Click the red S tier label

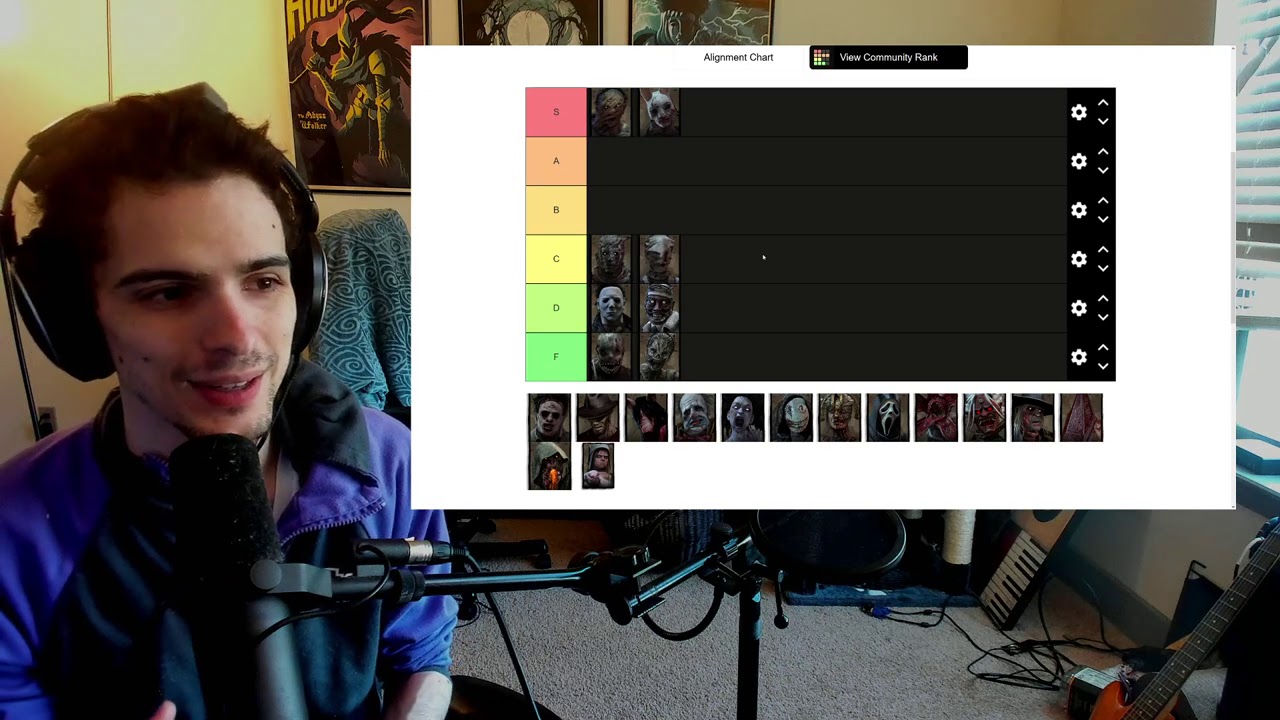556,112
